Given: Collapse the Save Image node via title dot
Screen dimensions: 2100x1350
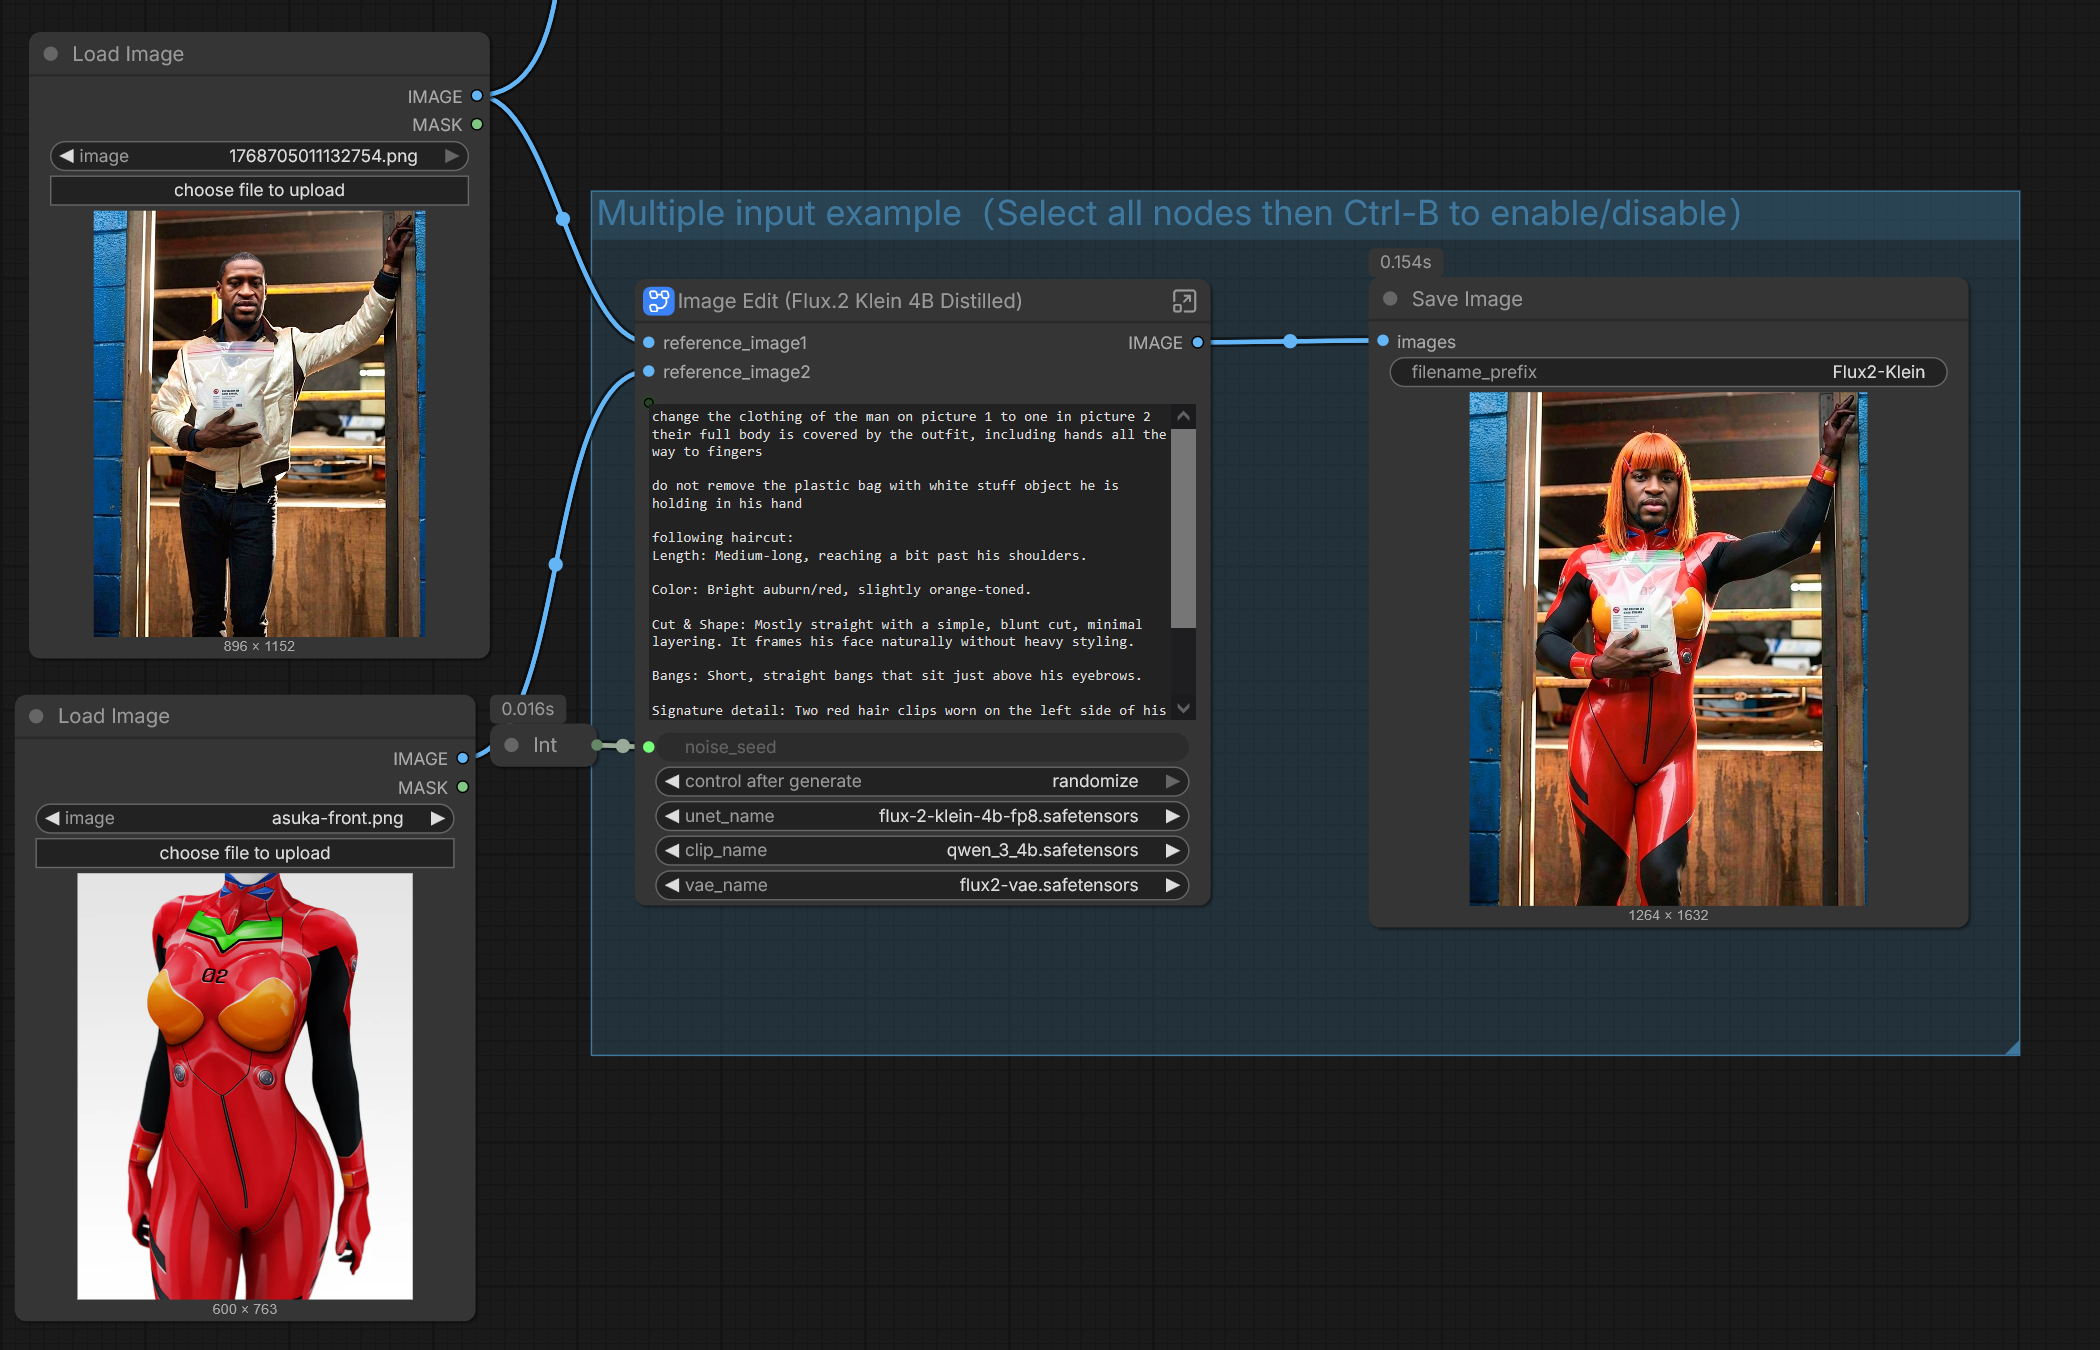Looking at the screenshot, I should point(1390,299).
